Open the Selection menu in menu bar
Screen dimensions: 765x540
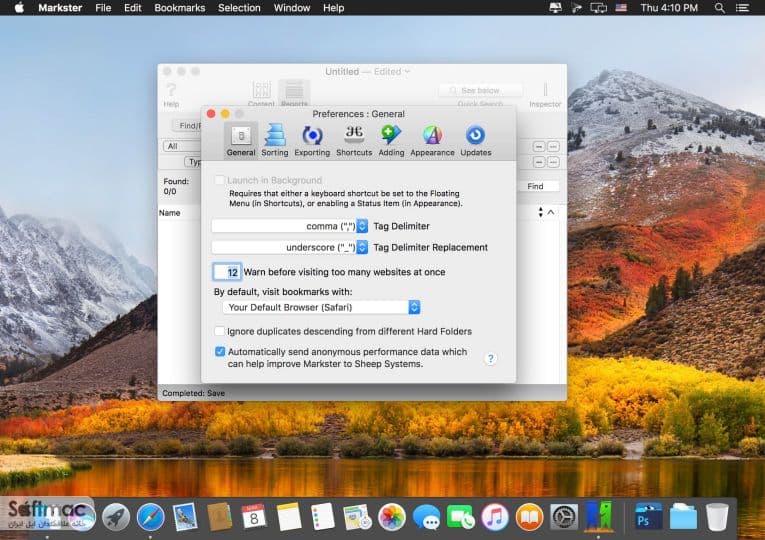point(239,8)
